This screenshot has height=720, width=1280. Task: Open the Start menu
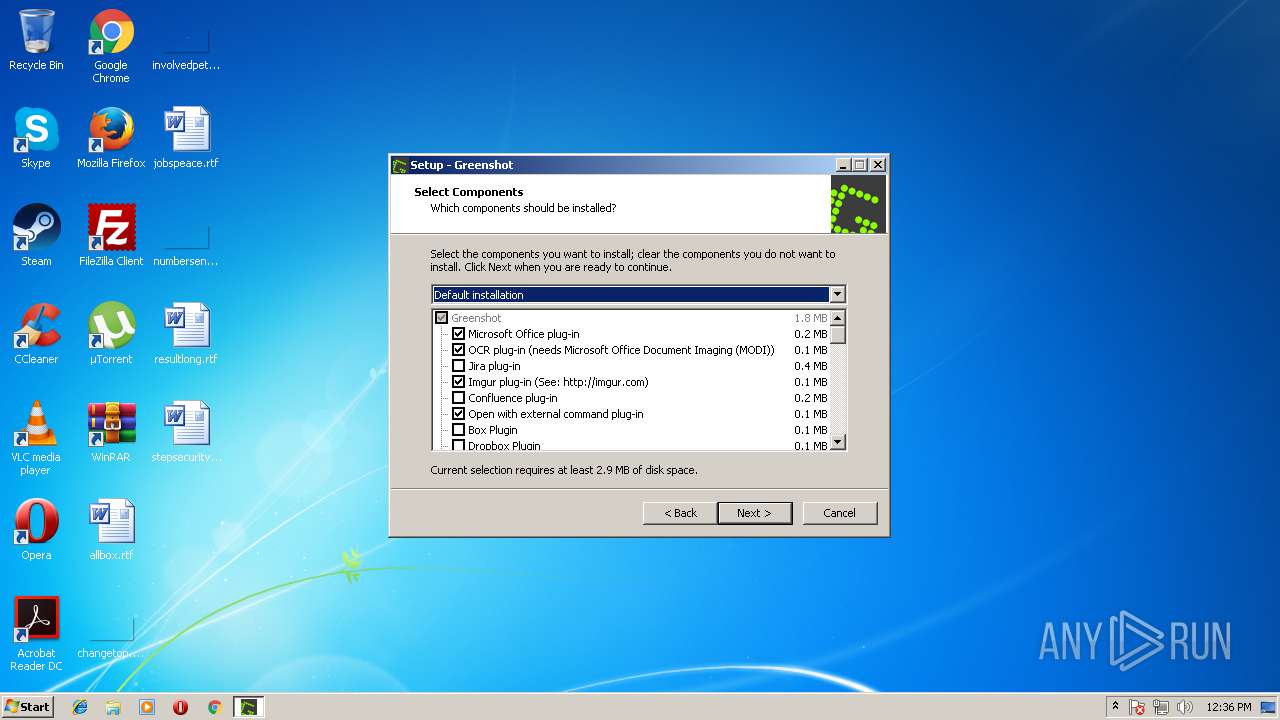click(28, 707)
